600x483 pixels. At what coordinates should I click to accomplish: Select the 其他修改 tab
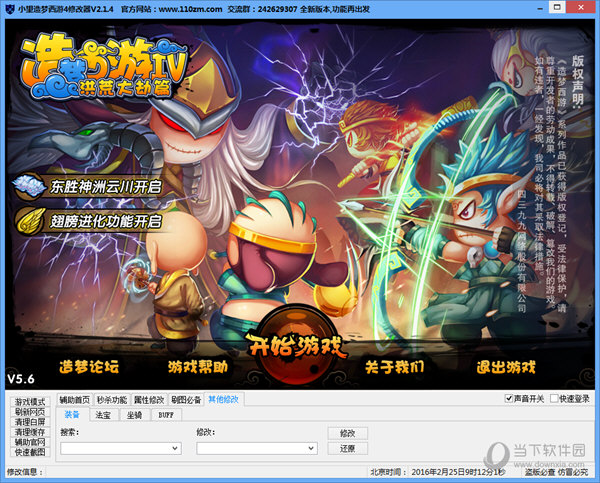[x=223, y=399]
